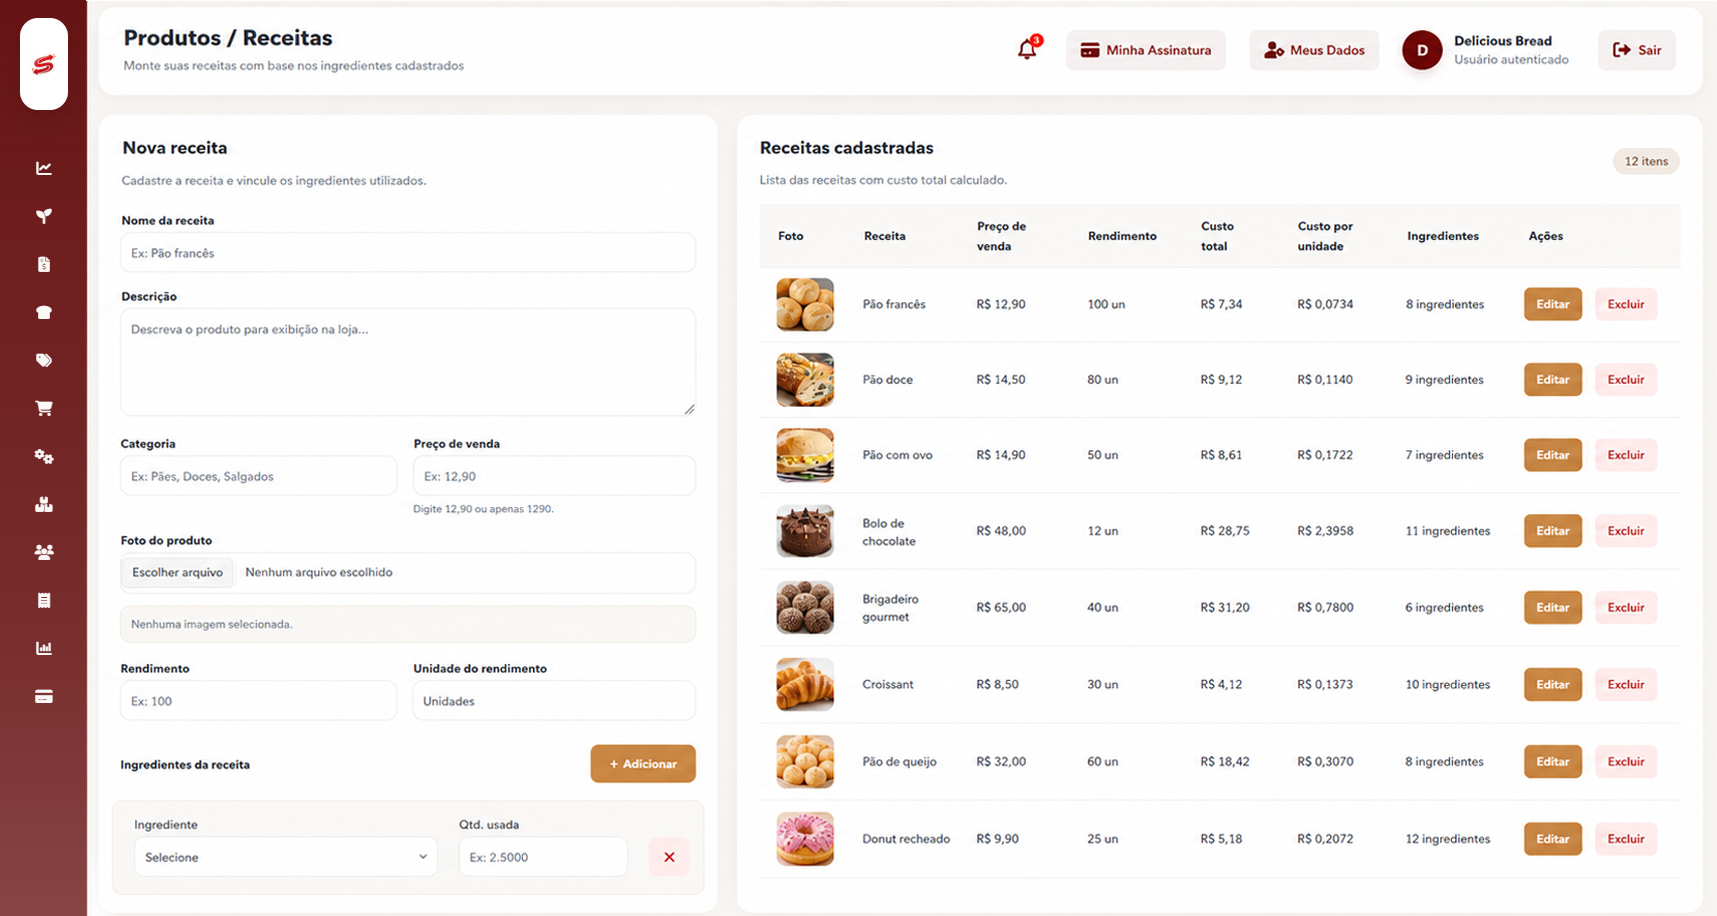Image resolution: width=1717 pixels, height=916 pixels.
Task: Open the invoice dollar document sidebar icon
Action: [x=44, y=264]
